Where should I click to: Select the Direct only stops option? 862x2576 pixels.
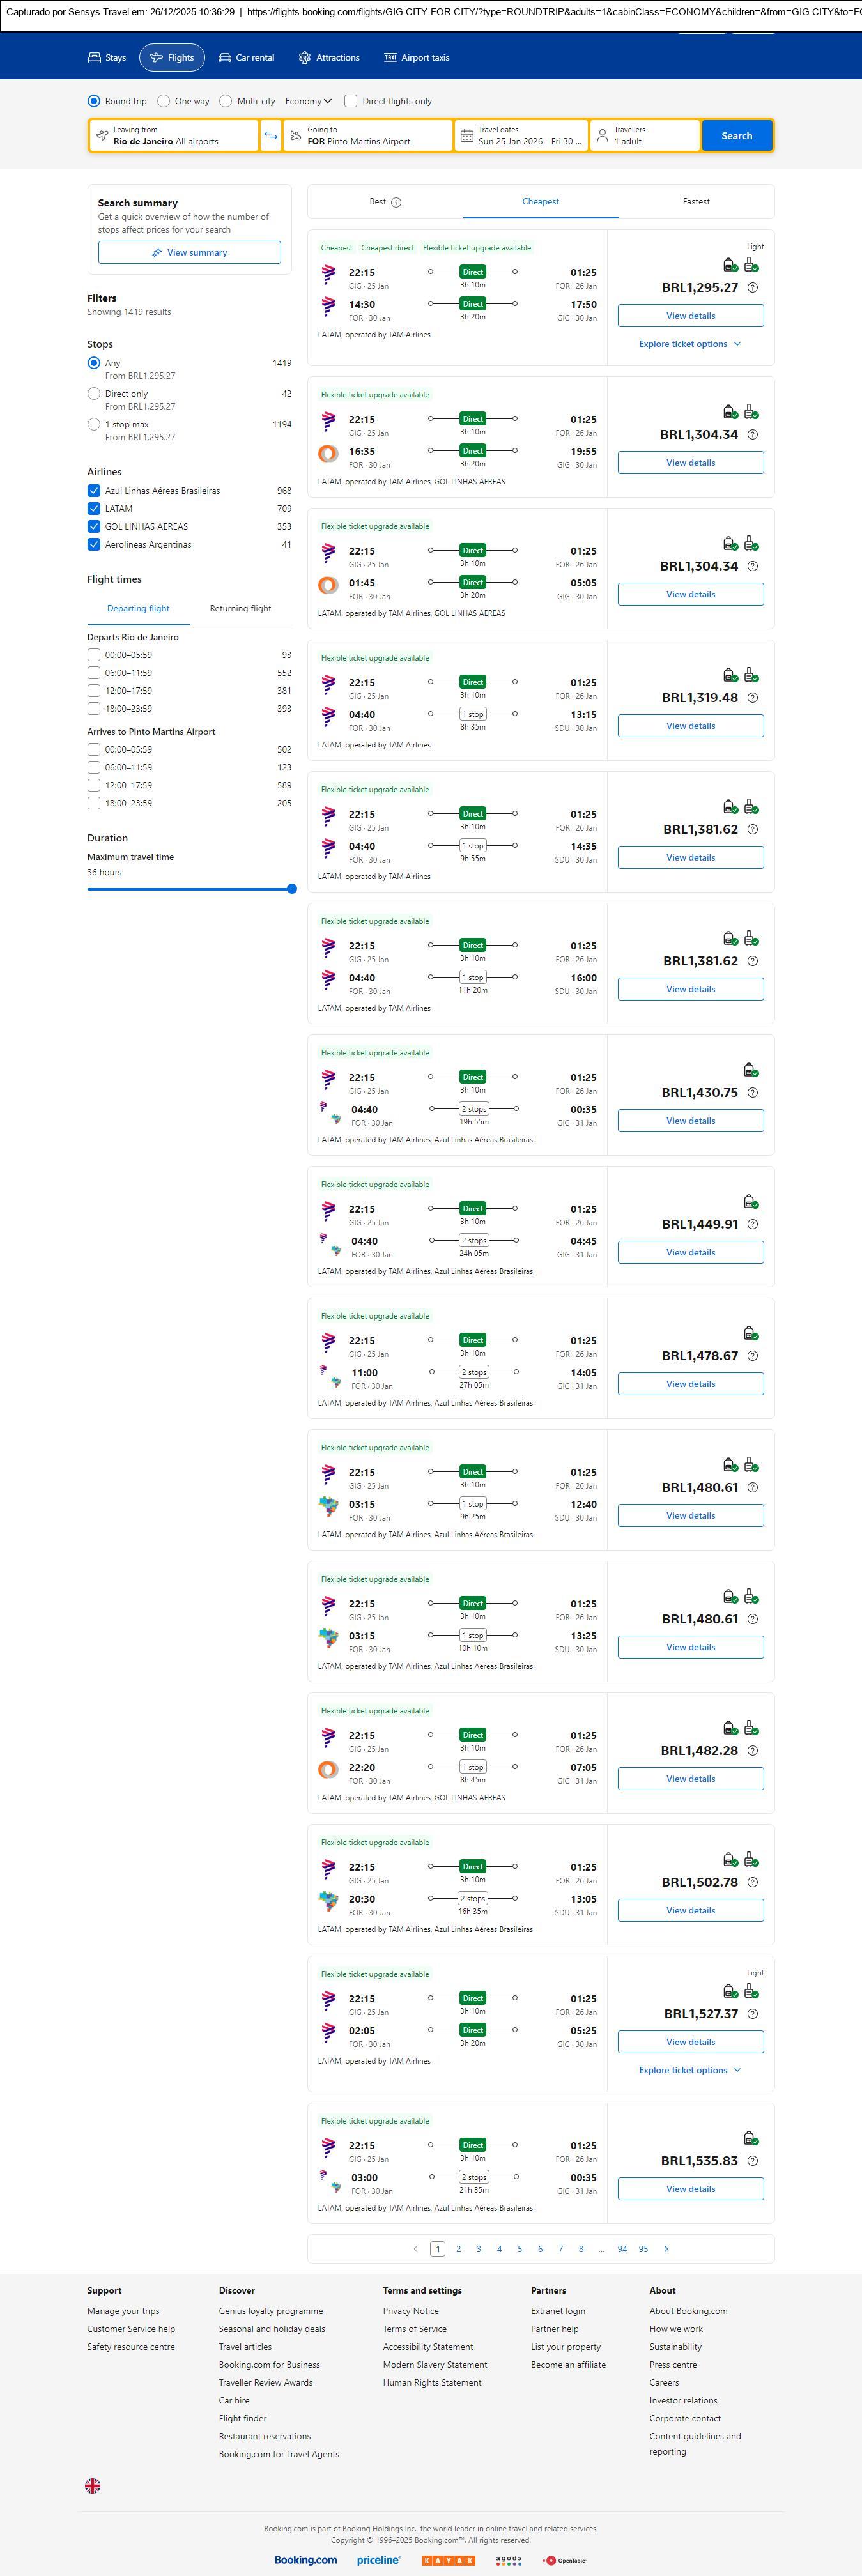coord(94,394)
